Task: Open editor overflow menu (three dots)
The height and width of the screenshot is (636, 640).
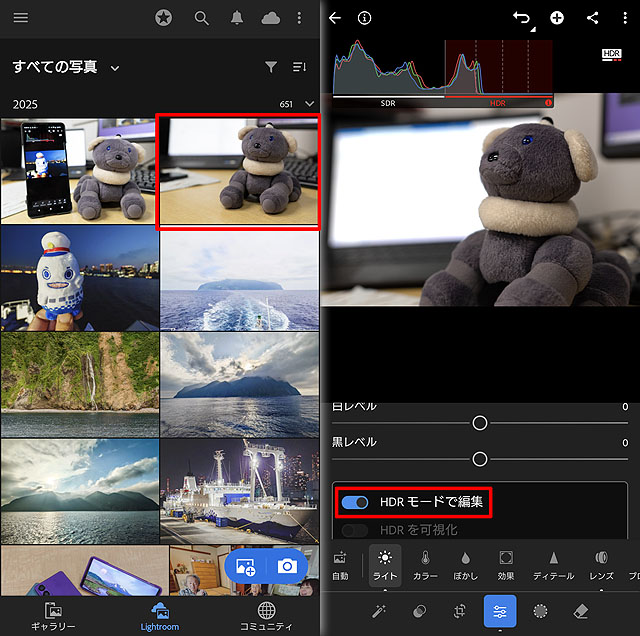Action: pos(625,18)
